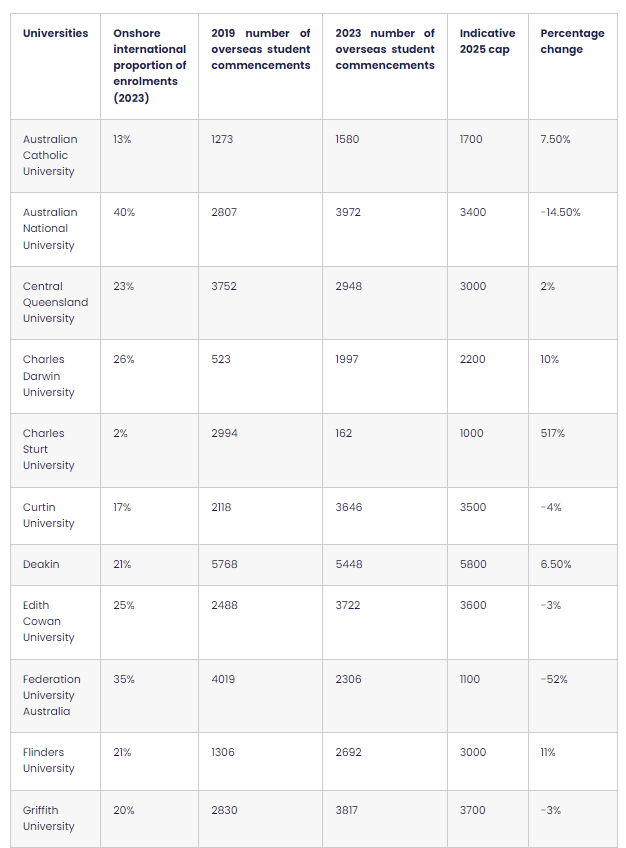The height and width of the screenshot is (848, 626).
Task: Select Edith Cowan University cell
Action: pos(49,621)
